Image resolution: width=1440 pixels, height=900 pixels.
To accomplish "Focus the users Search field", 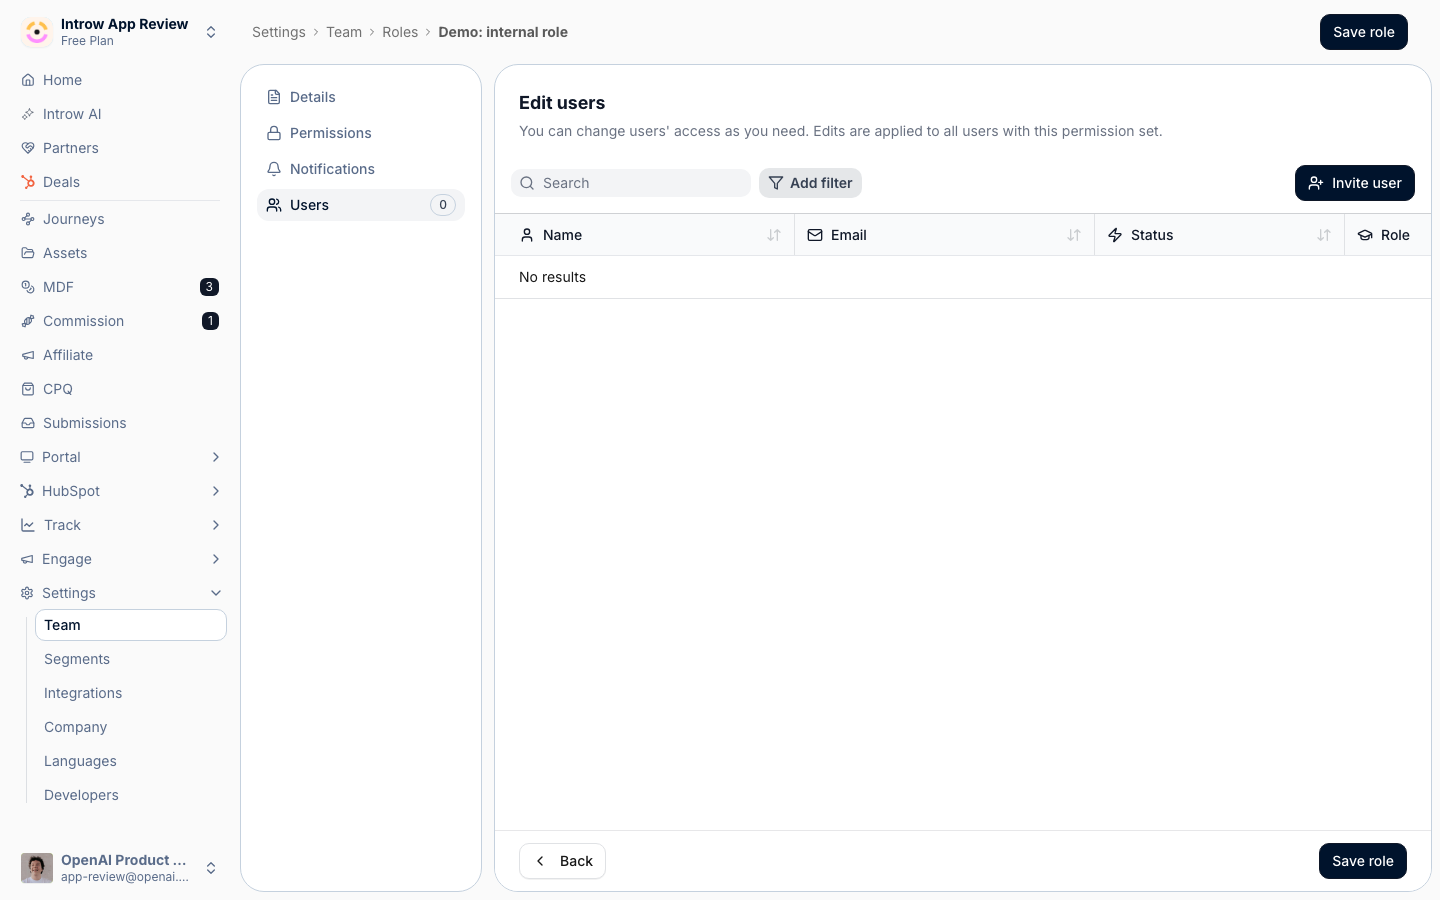I will pyautogui.click(x=631, y=183).
